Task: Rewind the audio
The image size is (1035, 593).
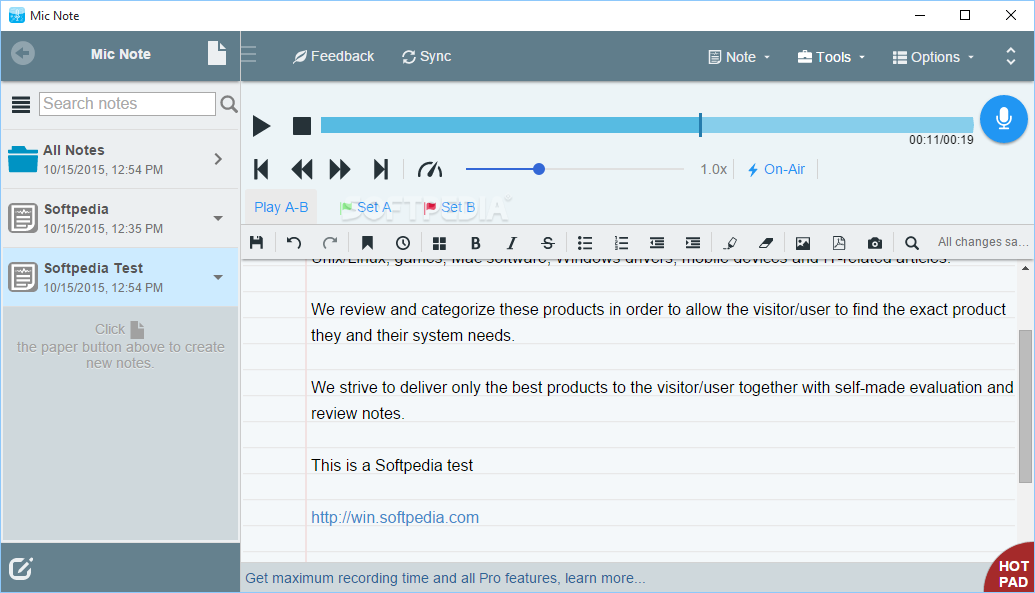Action: 302,170
